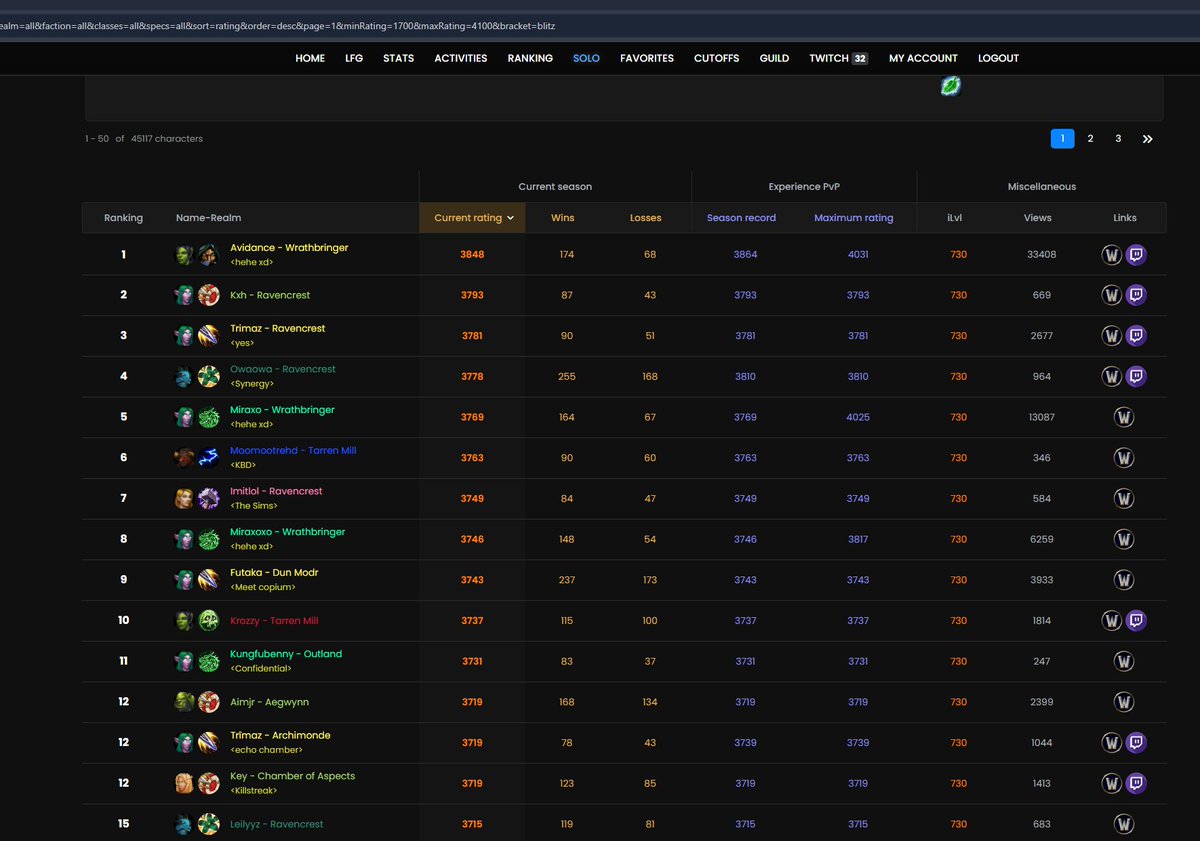1200x841 pixels.
Task: Click the W armory icon for Futaka
Action: [x=1124, y=579]
